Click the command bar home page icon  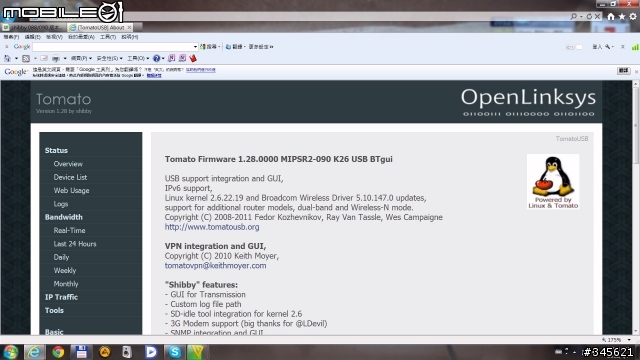coord(7,58)
